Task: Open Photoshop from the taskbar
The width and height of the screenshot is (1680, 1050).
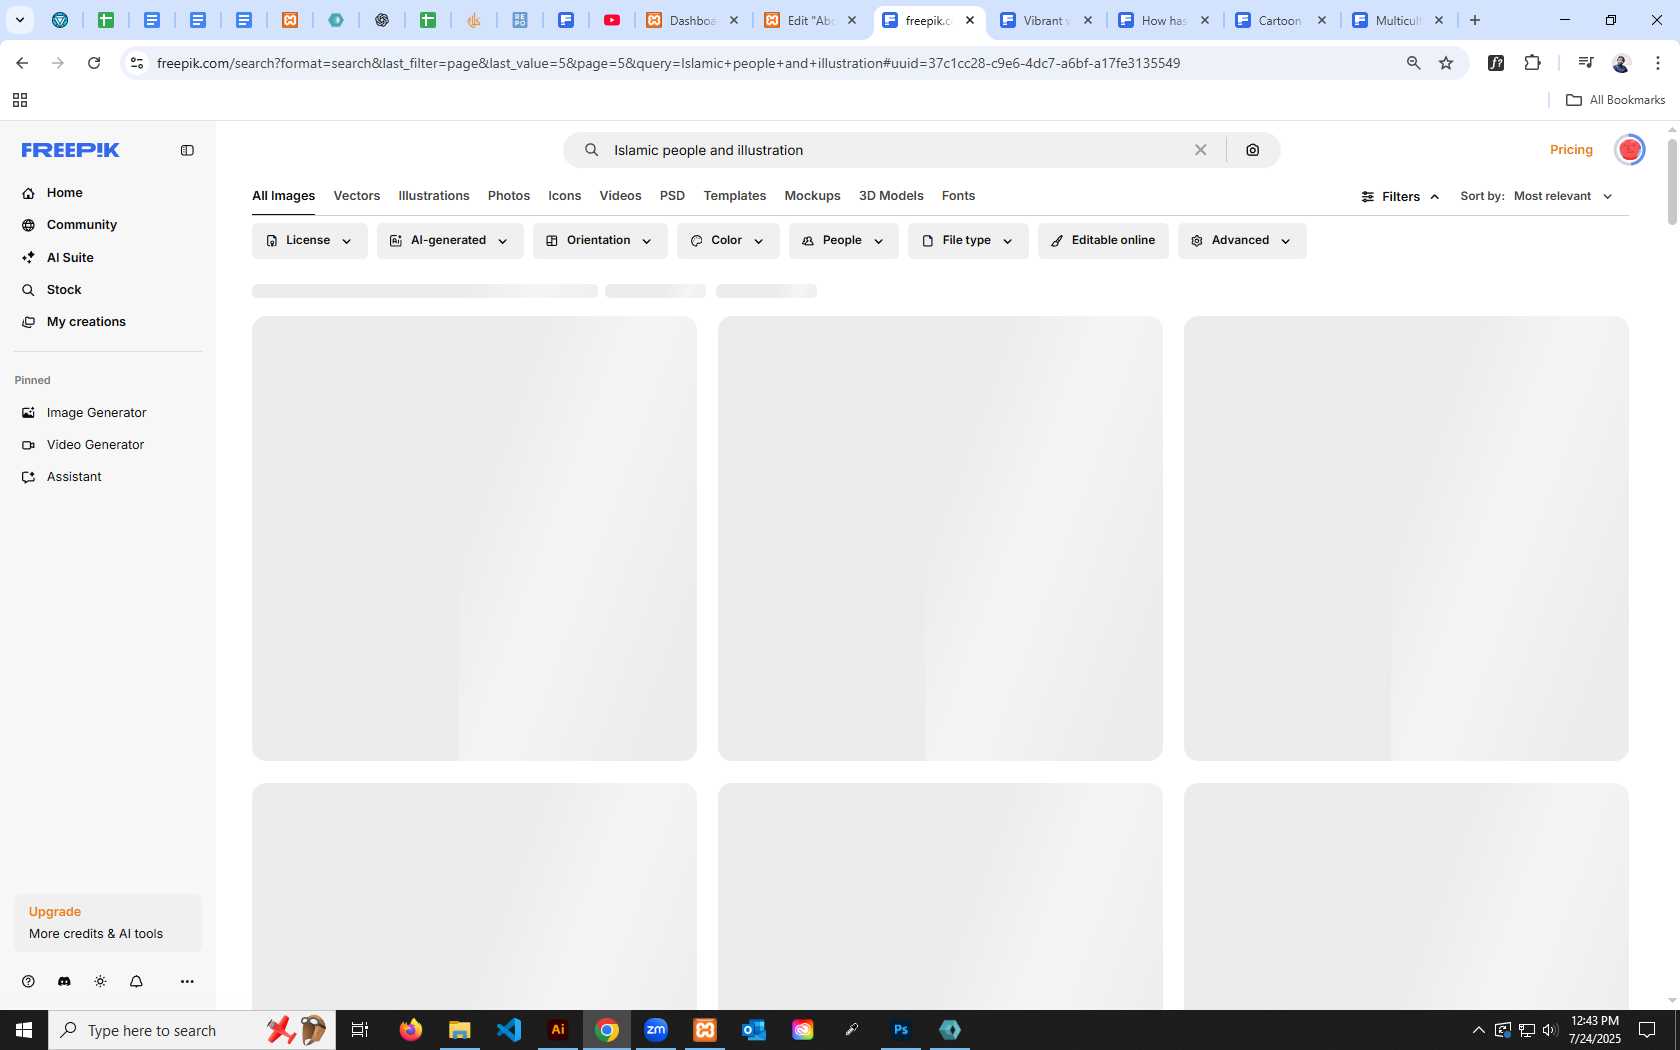Action: (901, 1030)
